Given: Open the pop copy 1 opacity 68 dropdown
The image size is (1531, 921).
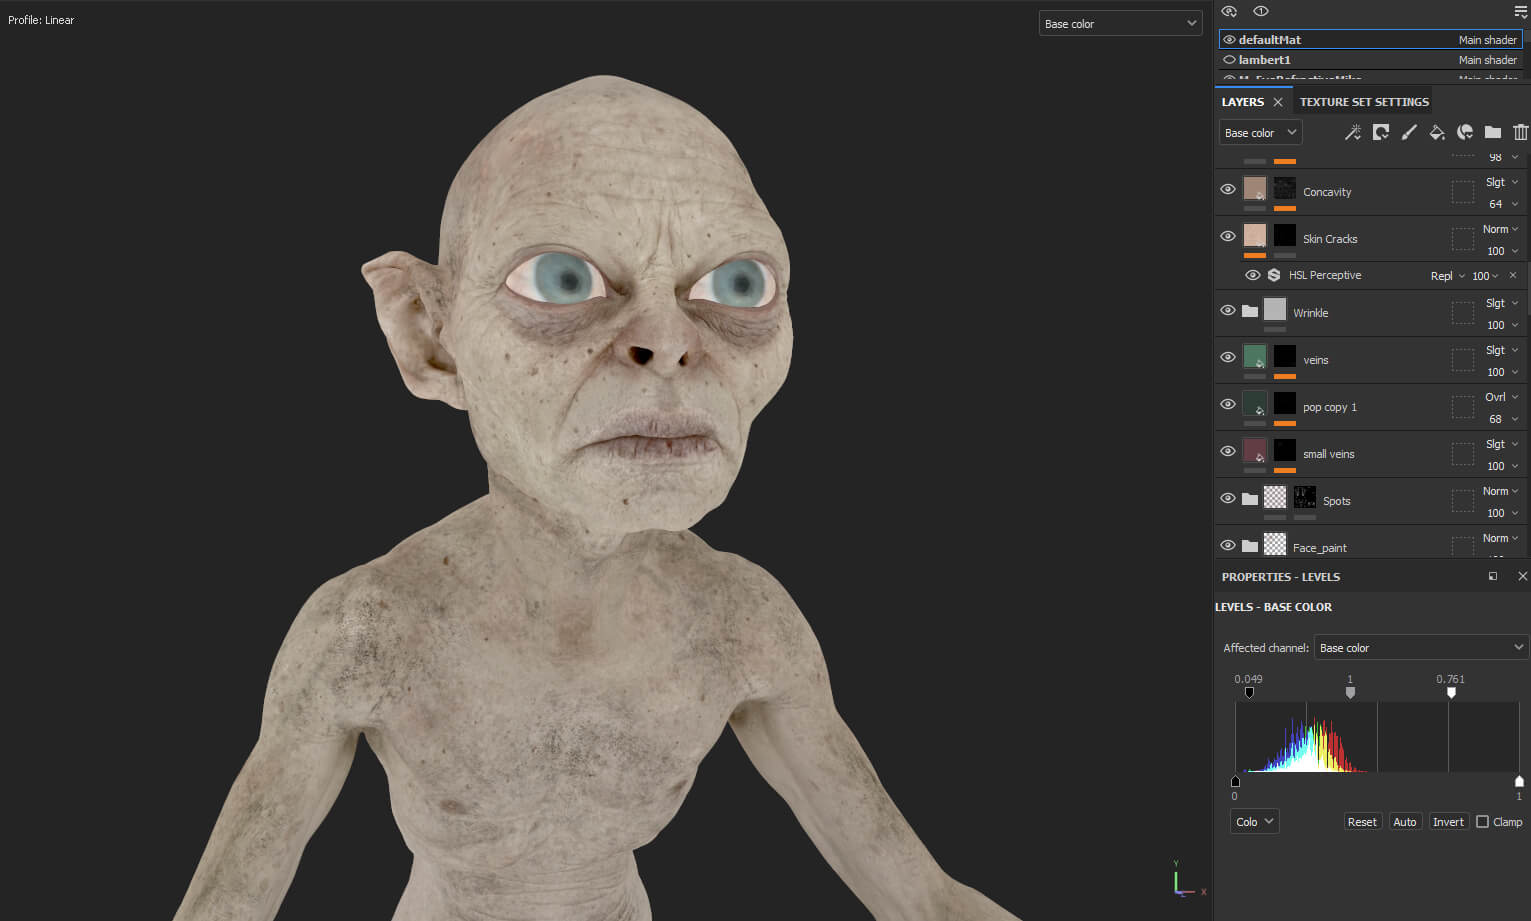Looking at the screenshot, I should pos(1503,419).
